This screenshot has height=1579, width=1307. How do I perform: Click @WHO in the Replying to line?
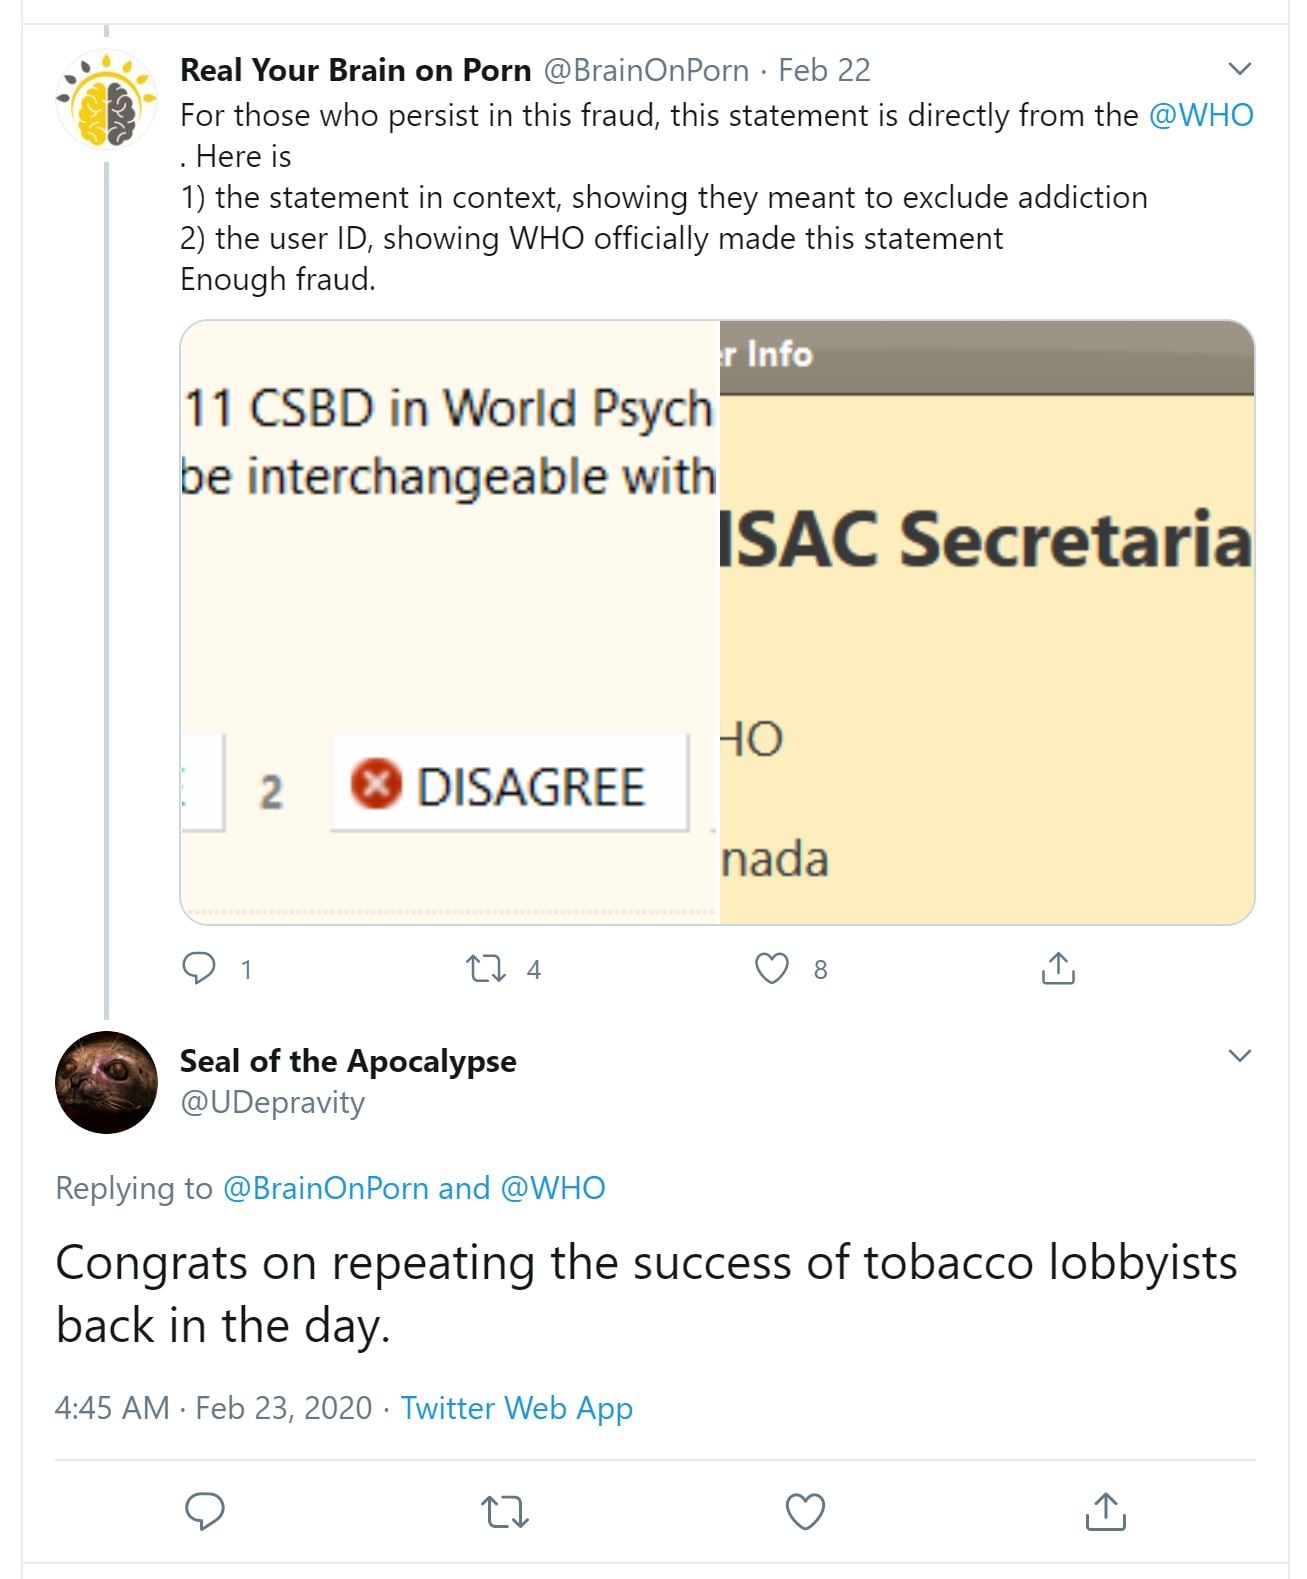552,1188
